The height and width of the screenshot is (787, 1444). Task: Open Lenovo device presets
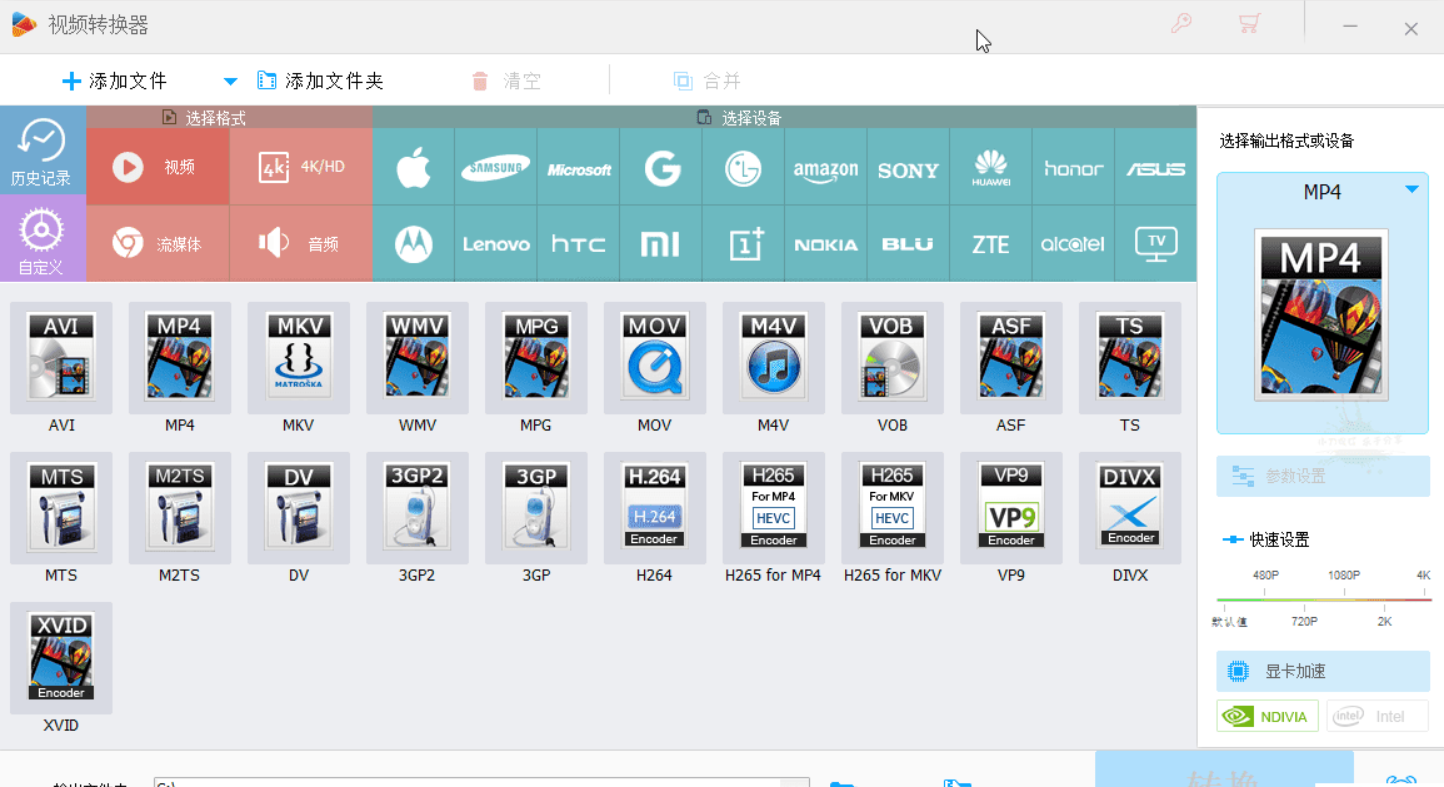click(x=496, y=244)
